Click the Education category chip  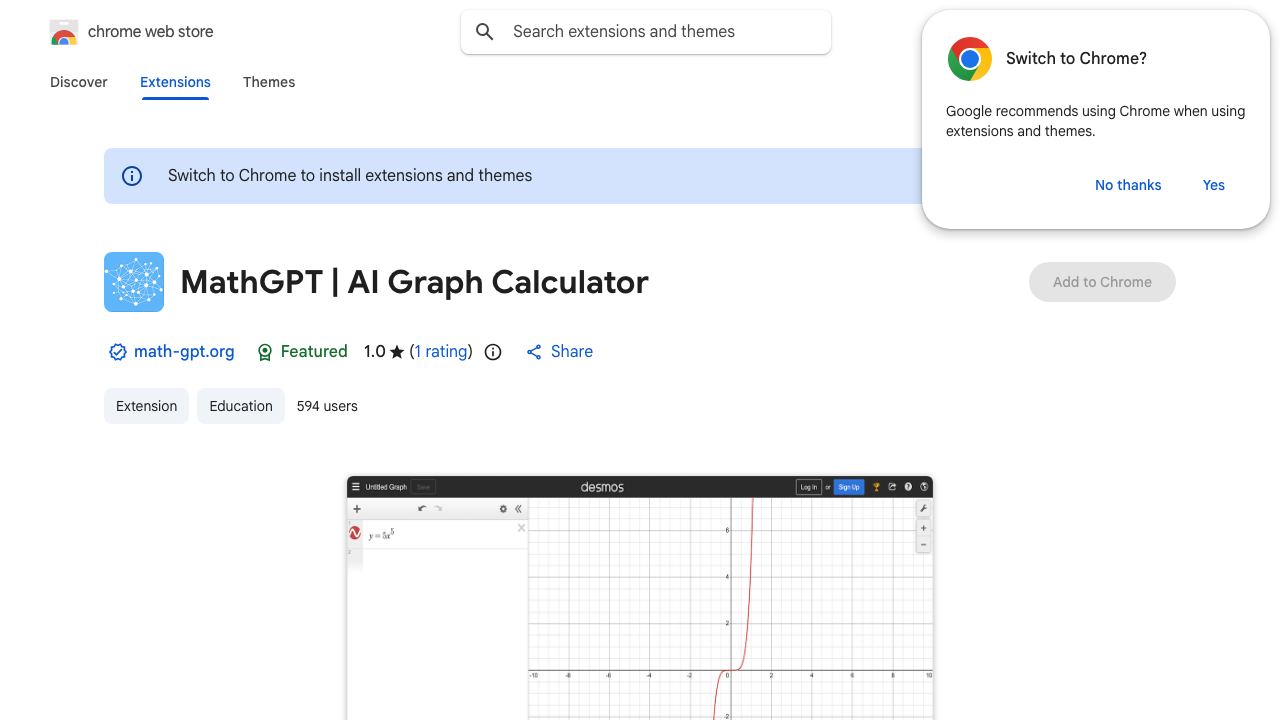click(241, 406)
